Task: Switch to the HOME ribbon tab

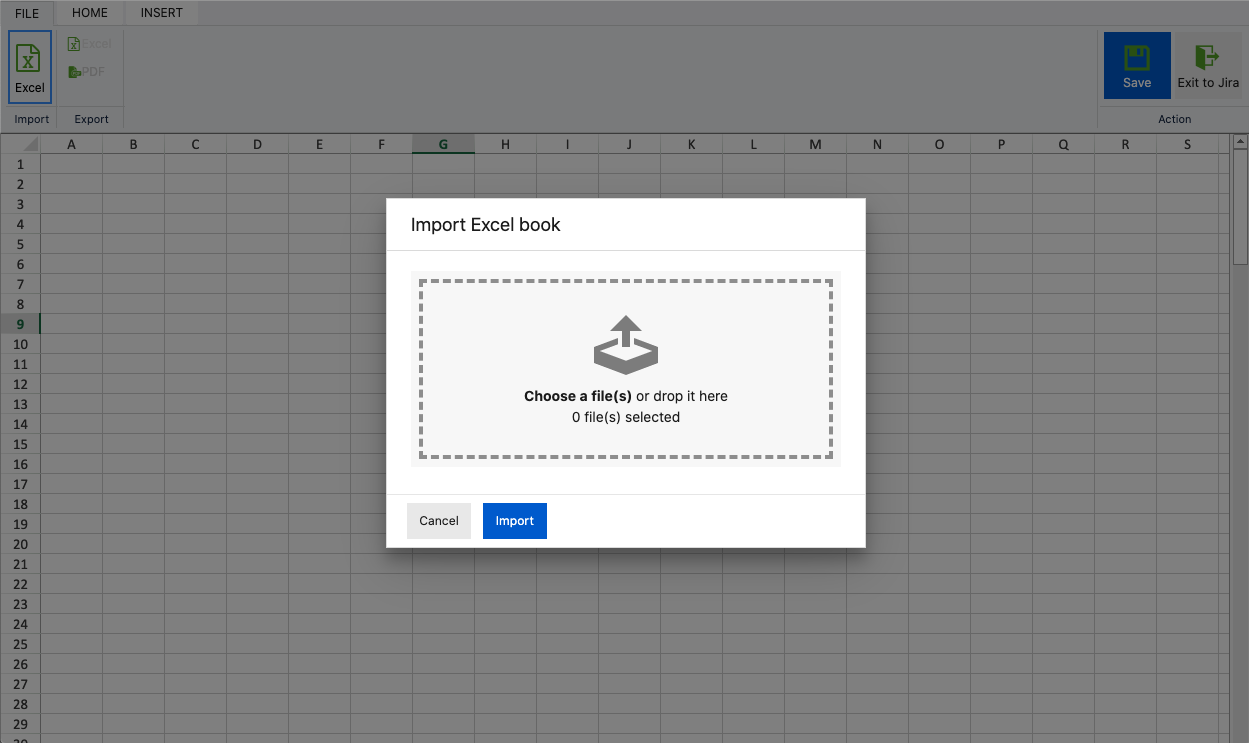Action: [x=89, y=12]
